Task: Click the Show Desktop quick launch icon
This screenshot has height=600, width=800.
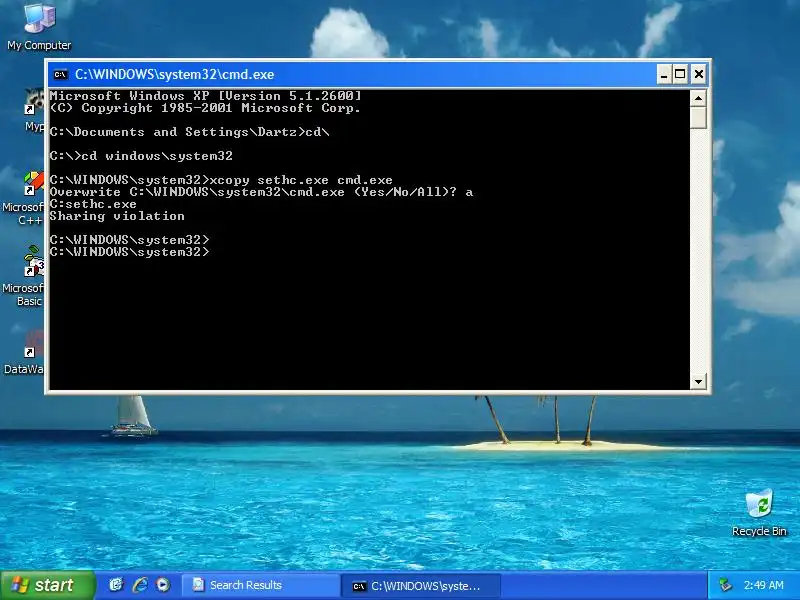Action: 116,585
